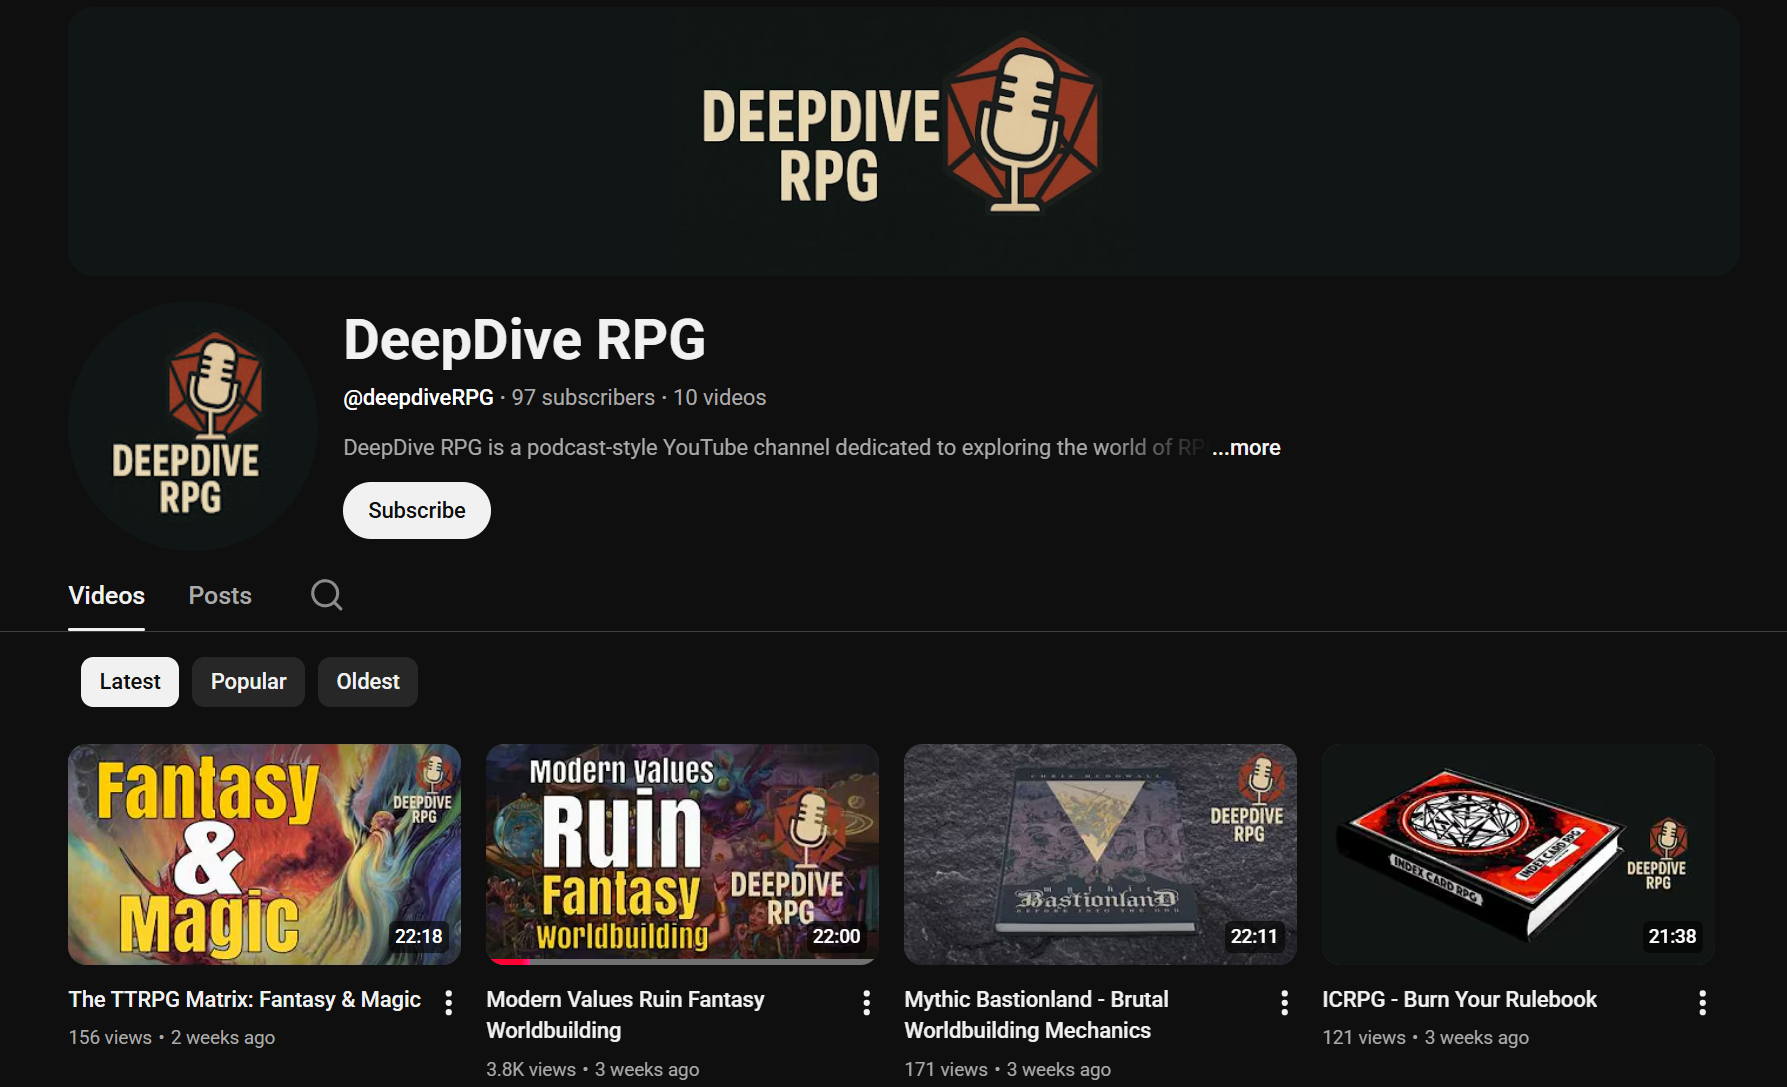Open options menu for Fantasy & Magic video
This screenshot has height=1087, width=1787.
click(449, 1003)
